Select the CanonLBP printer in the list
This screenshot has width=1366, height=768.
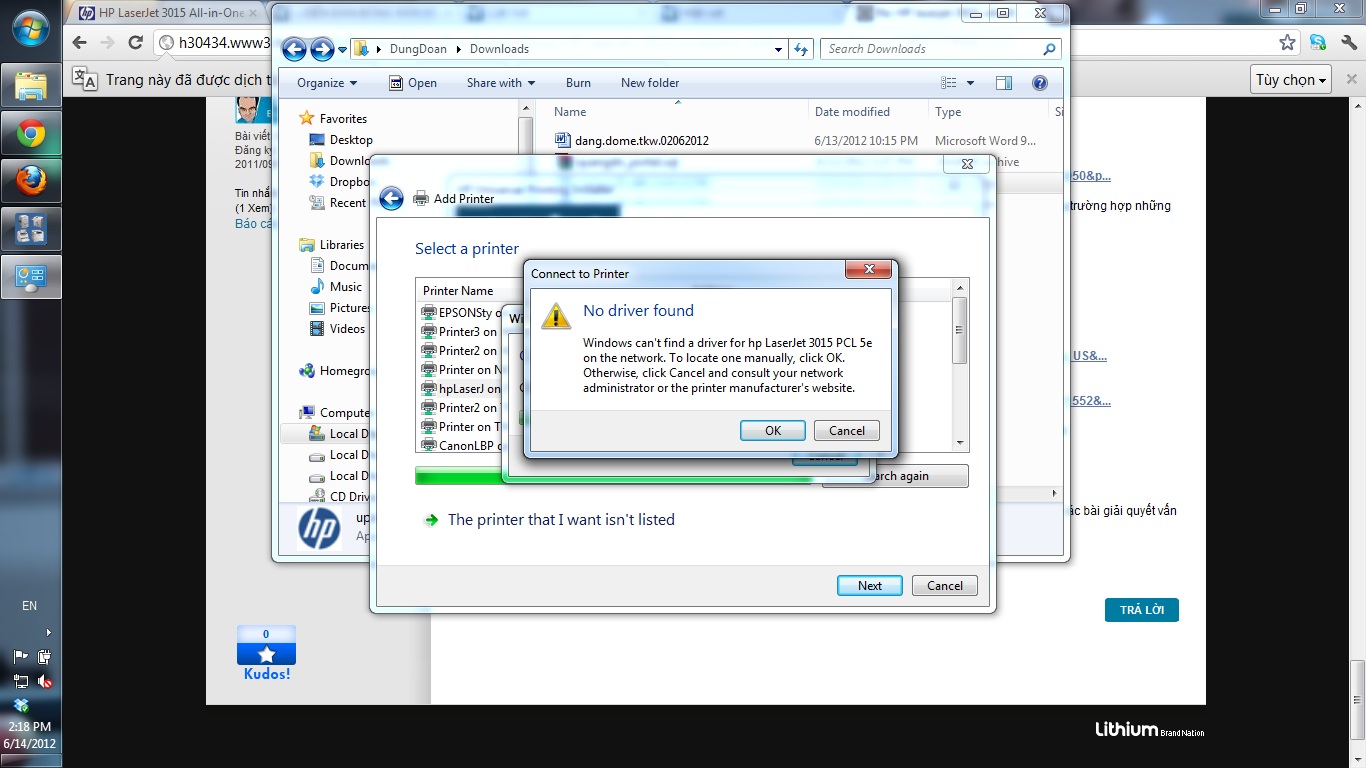[x=461, y=446]
